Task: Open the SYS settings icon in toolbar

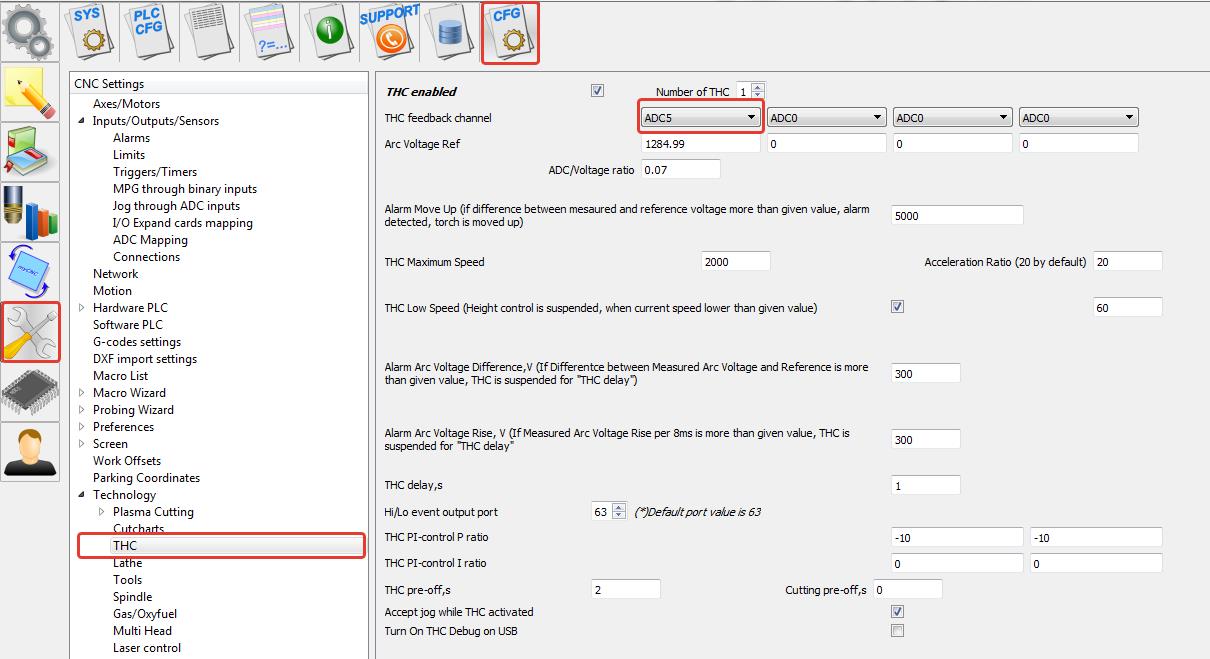Action: (92, 30)
